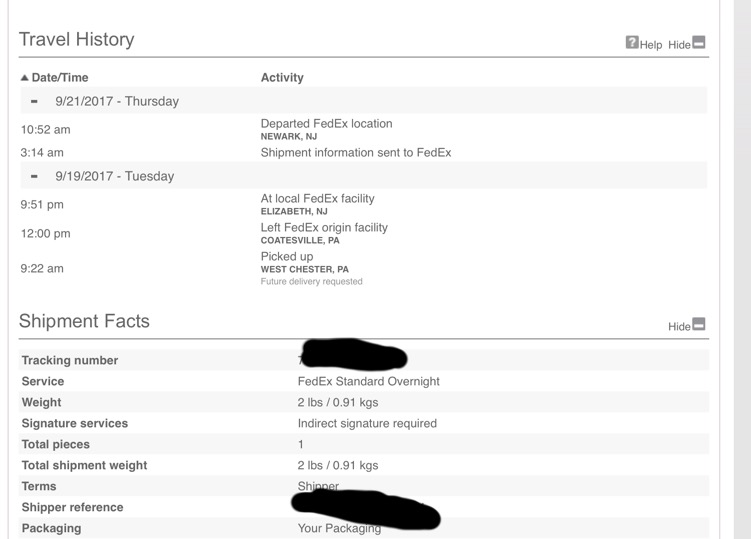The height and width of the screenshot is (539, 751).
Task: Click the Shipment Facts hide minus icon
Action: pos(699,324)
